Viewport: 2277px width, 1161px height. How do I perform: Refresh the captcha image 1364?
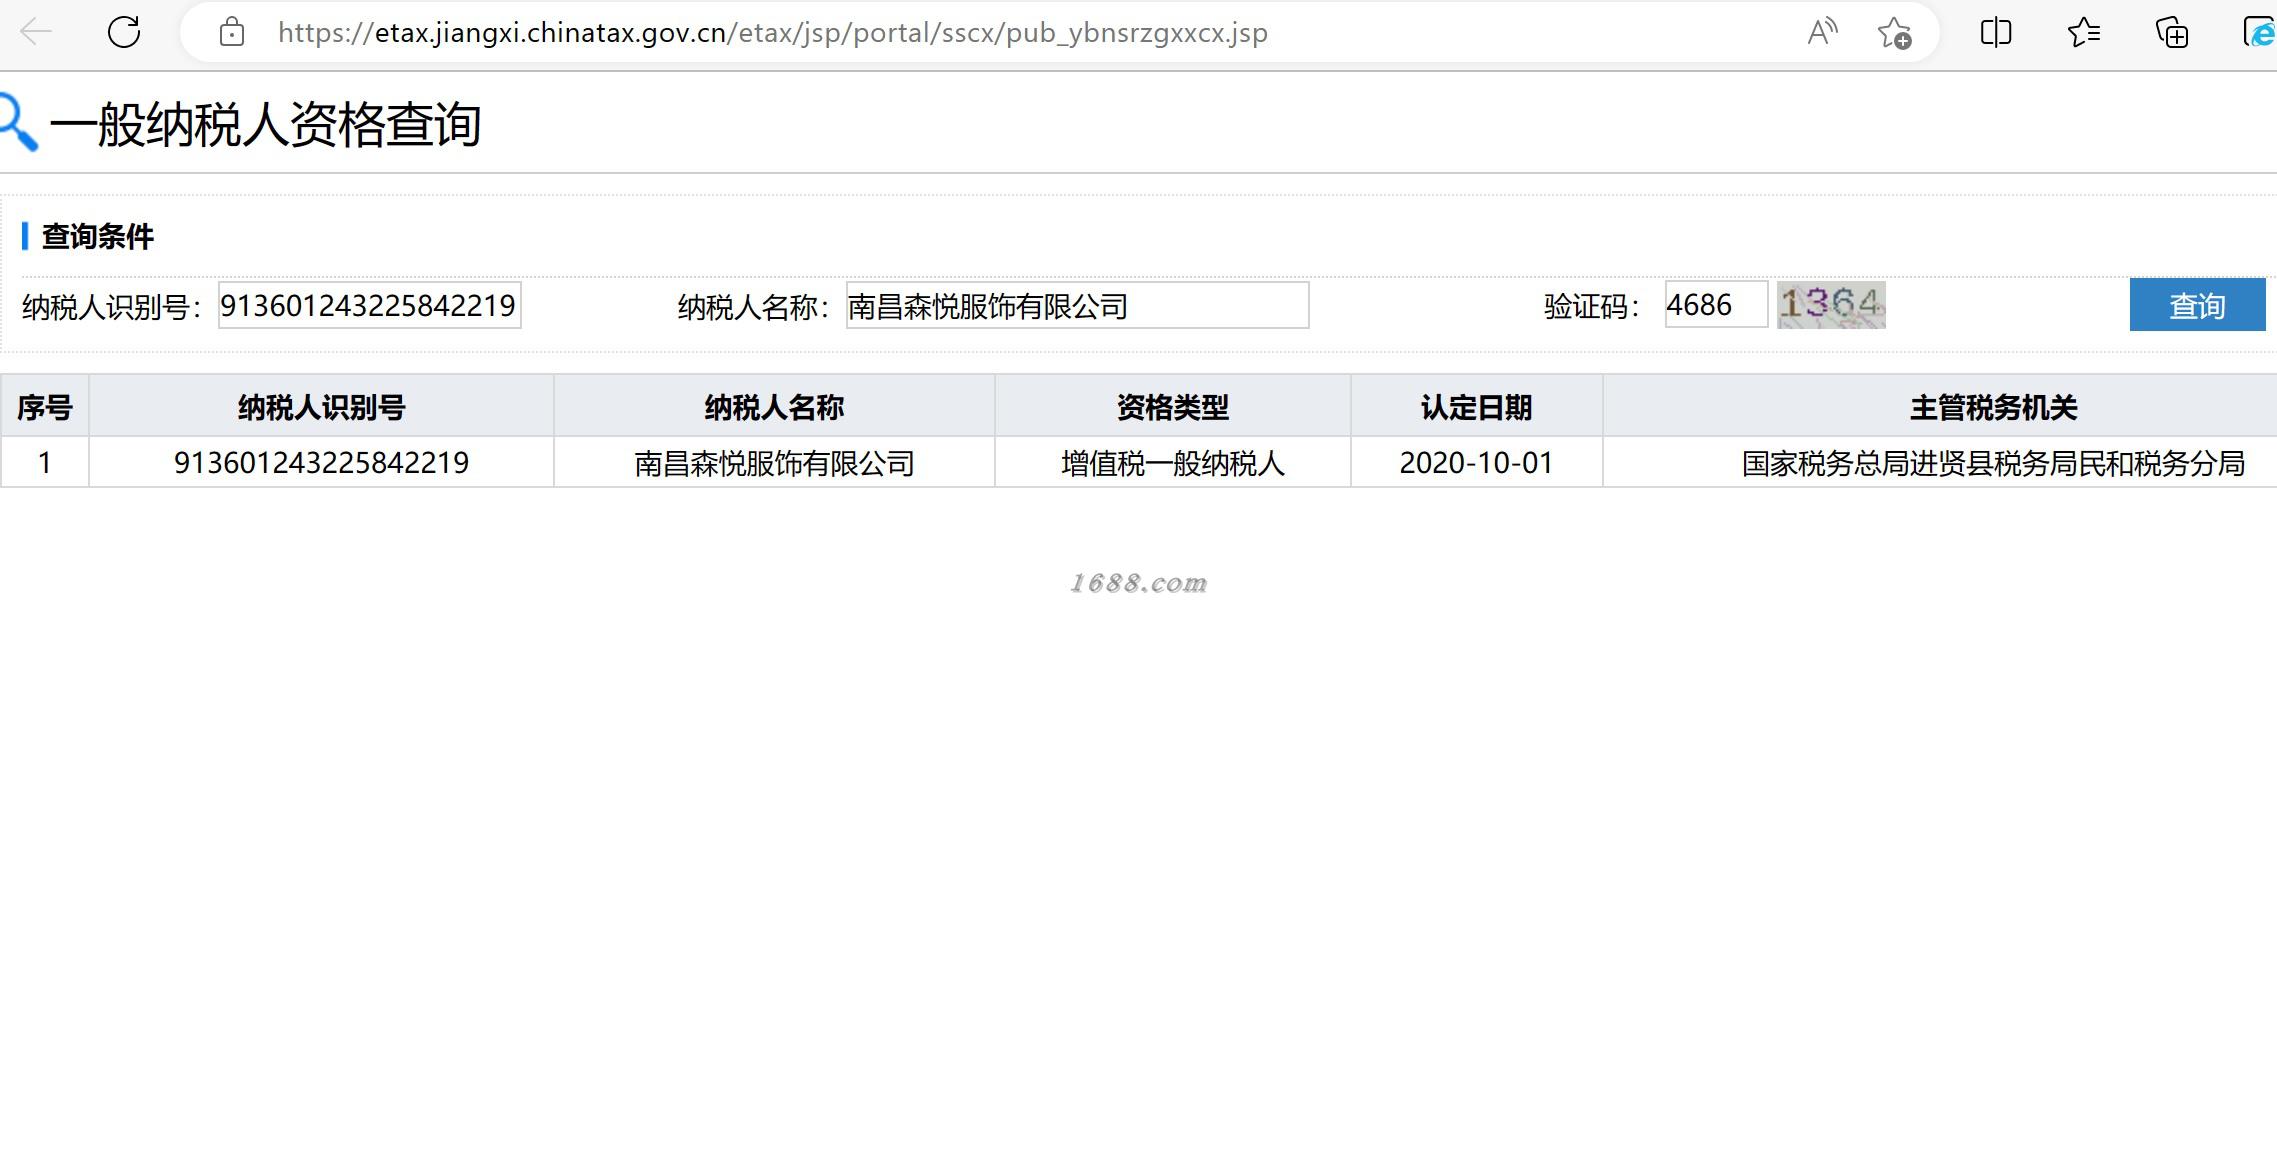click(x=1831, y=304)
